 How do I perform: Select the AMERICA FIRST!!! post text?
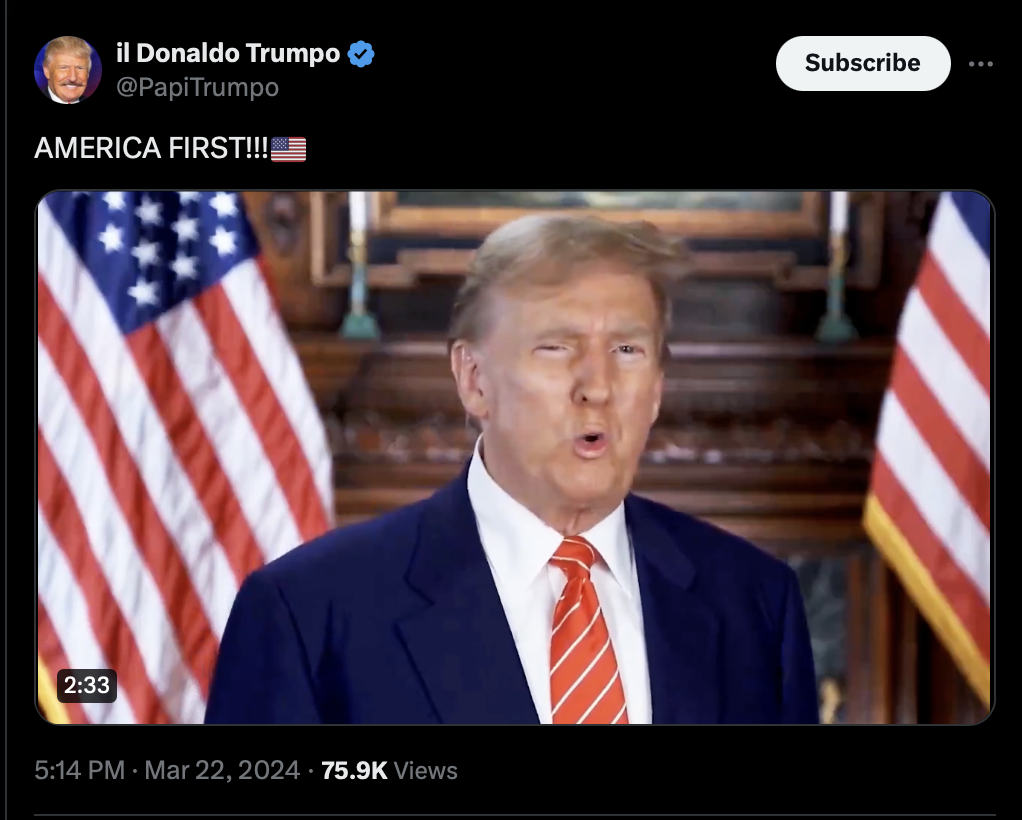click(151, 149)
